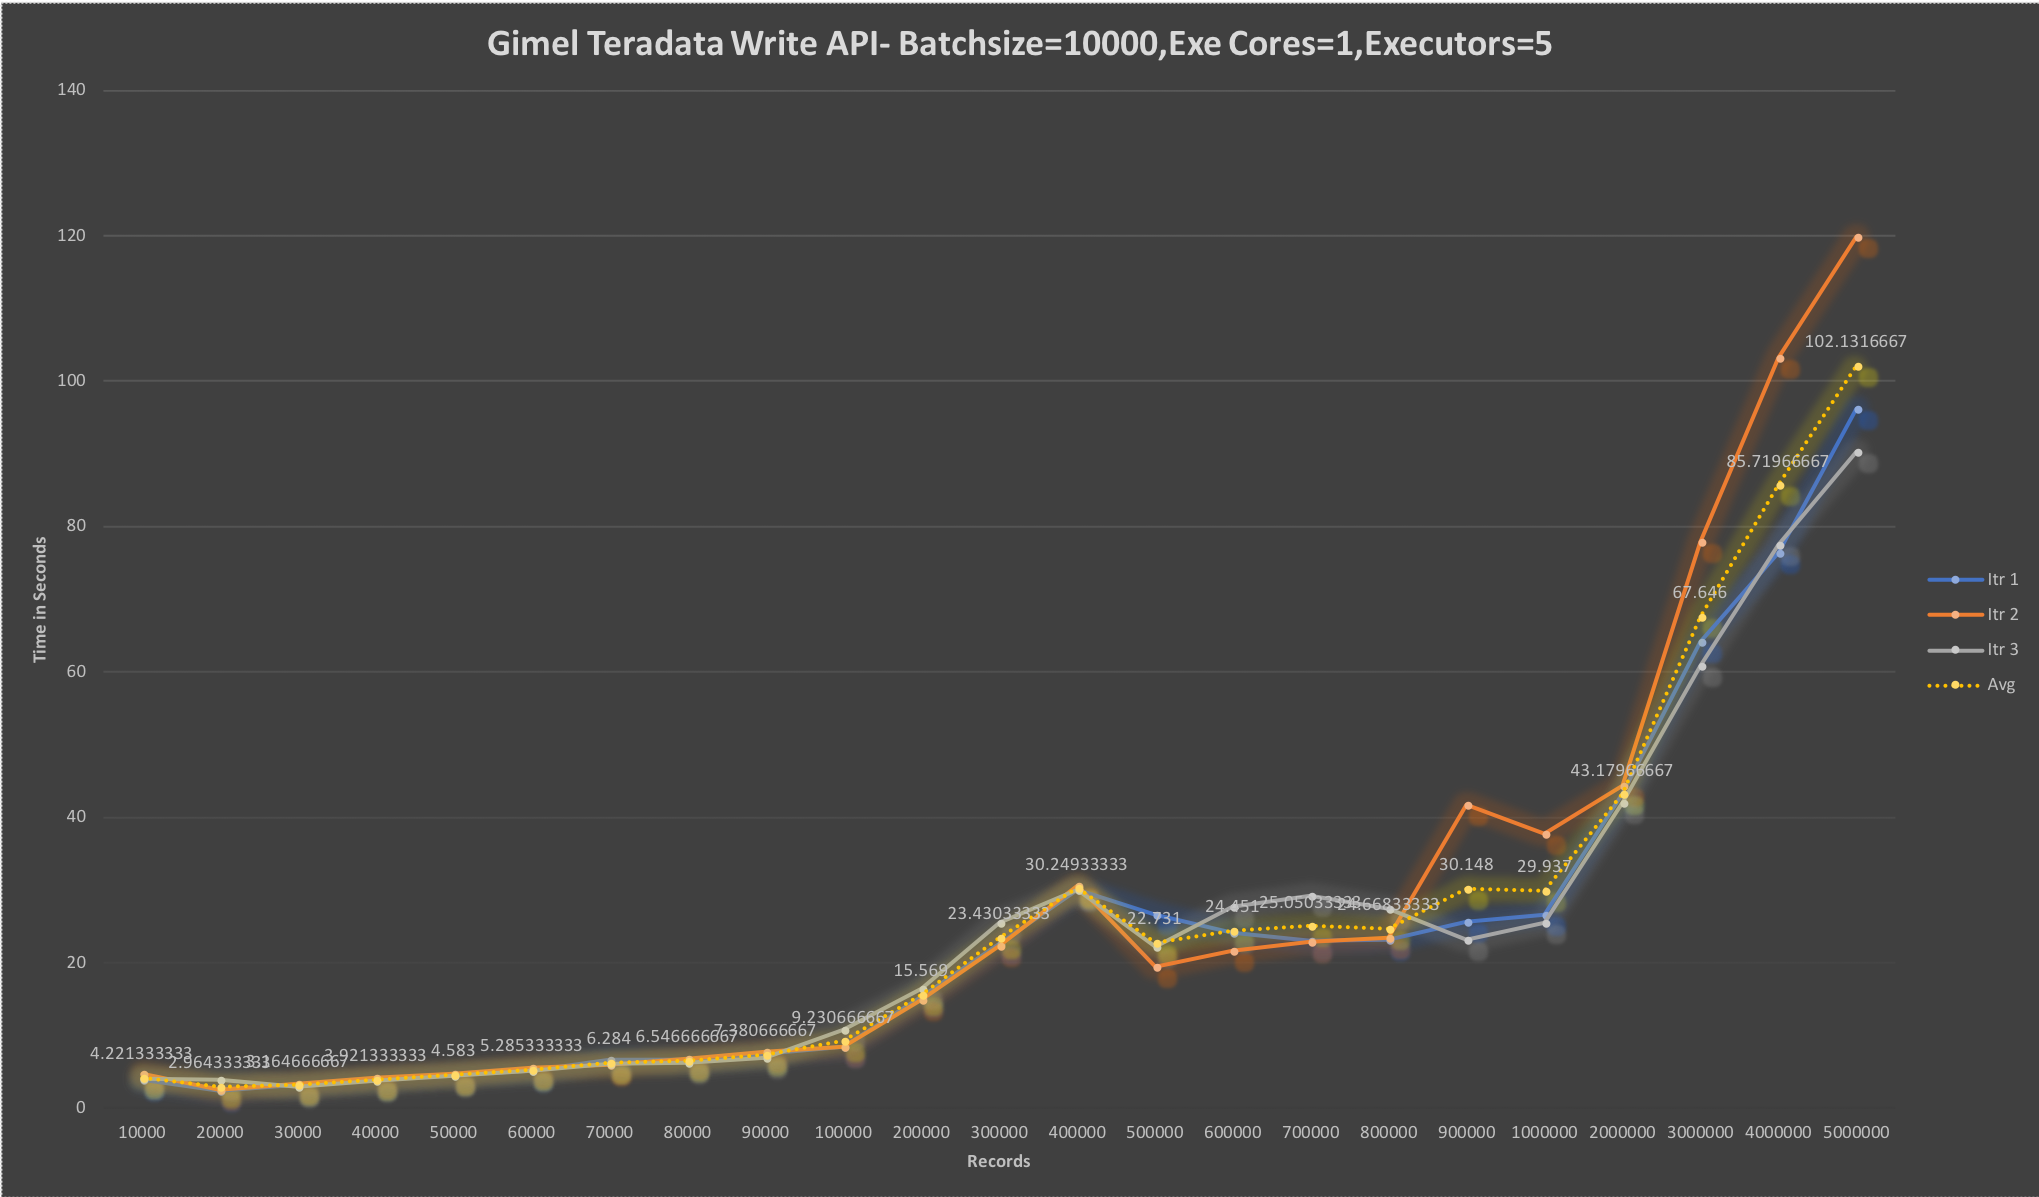Click the 800000 x-axis label
Viewport: 2039px width, 1197px height.
point(1388,1132)
